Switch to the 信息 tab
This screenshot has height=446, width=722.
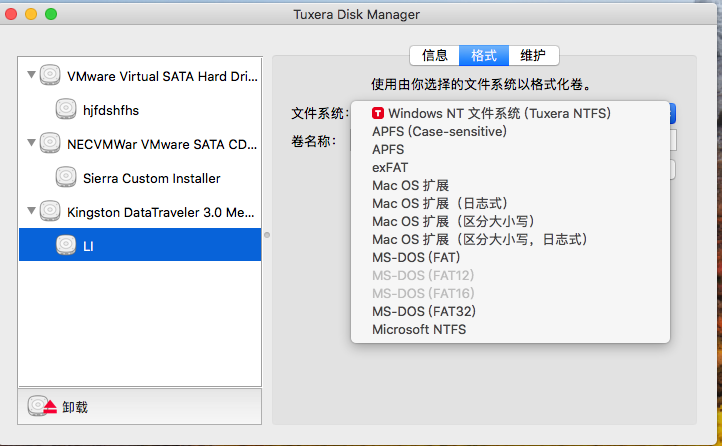click(434, 56)
